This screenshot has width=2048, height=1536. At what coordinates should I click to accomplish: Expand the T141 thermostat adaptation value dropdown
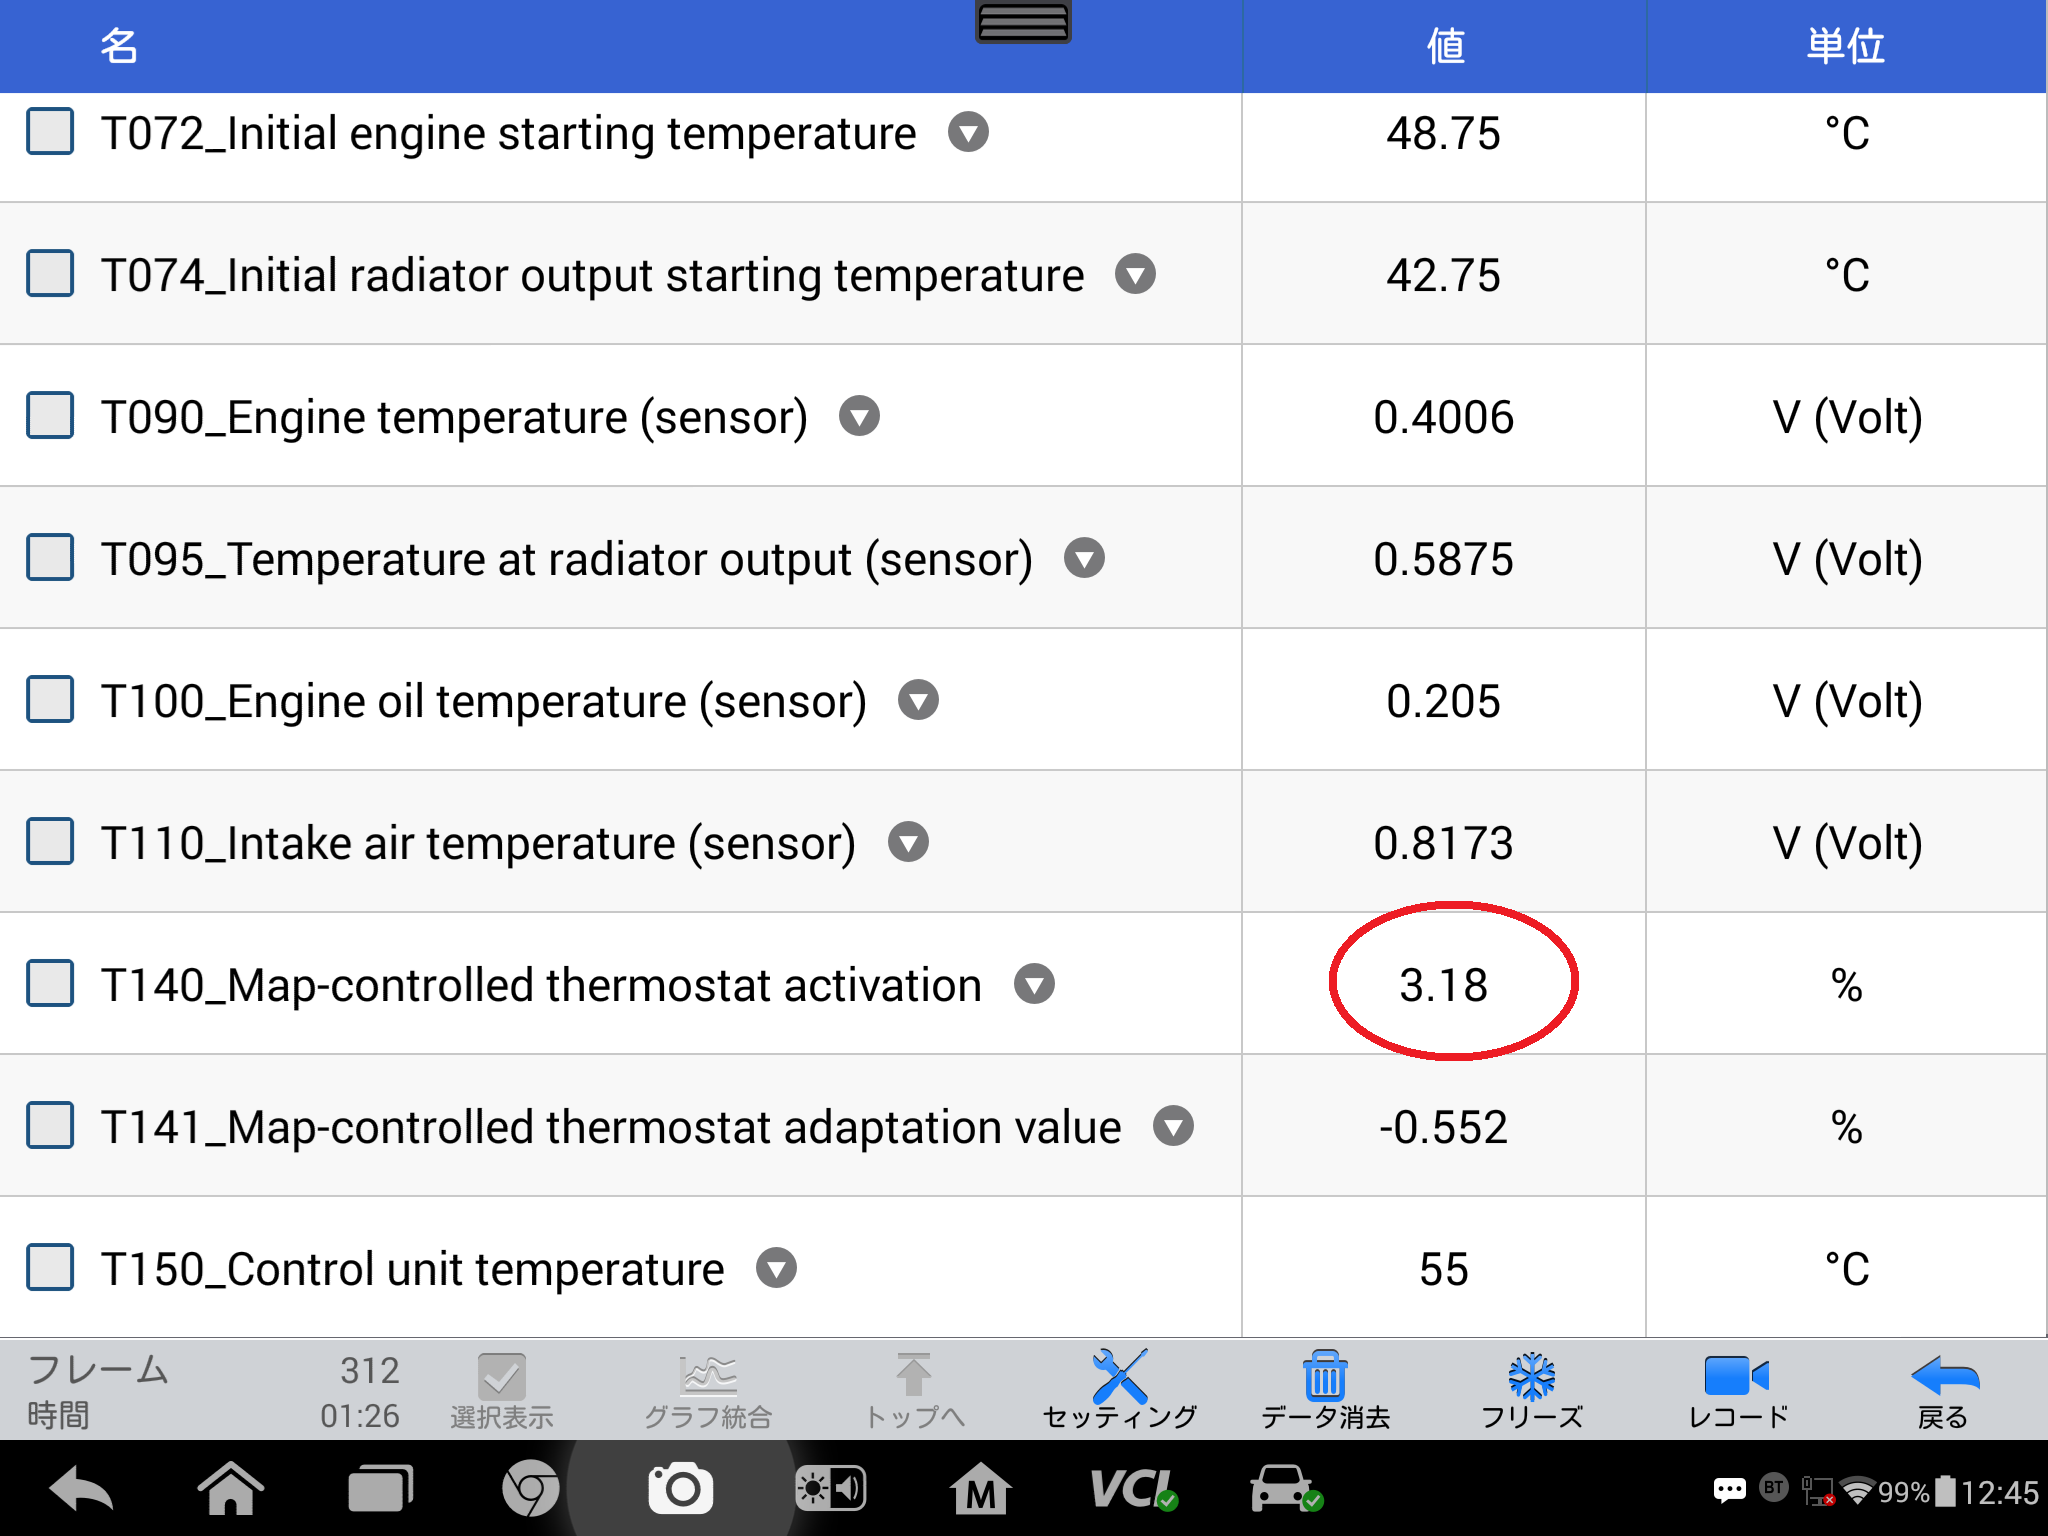point(1173,1127)
